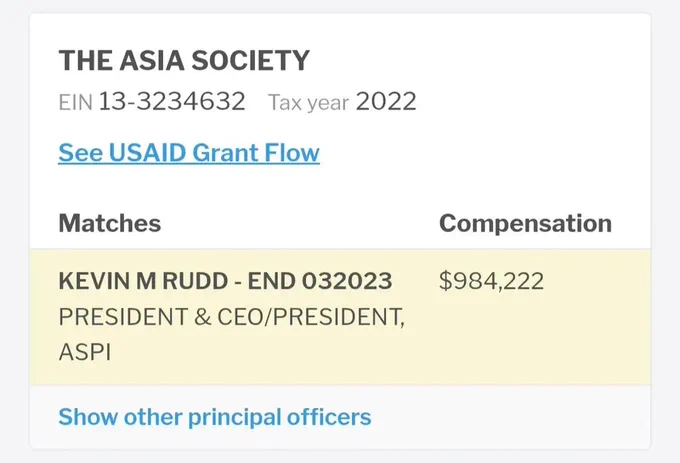
Task: Click the PRESIDENT & CEO/PRESIDENT title line
Action: [x=232, y=317]
